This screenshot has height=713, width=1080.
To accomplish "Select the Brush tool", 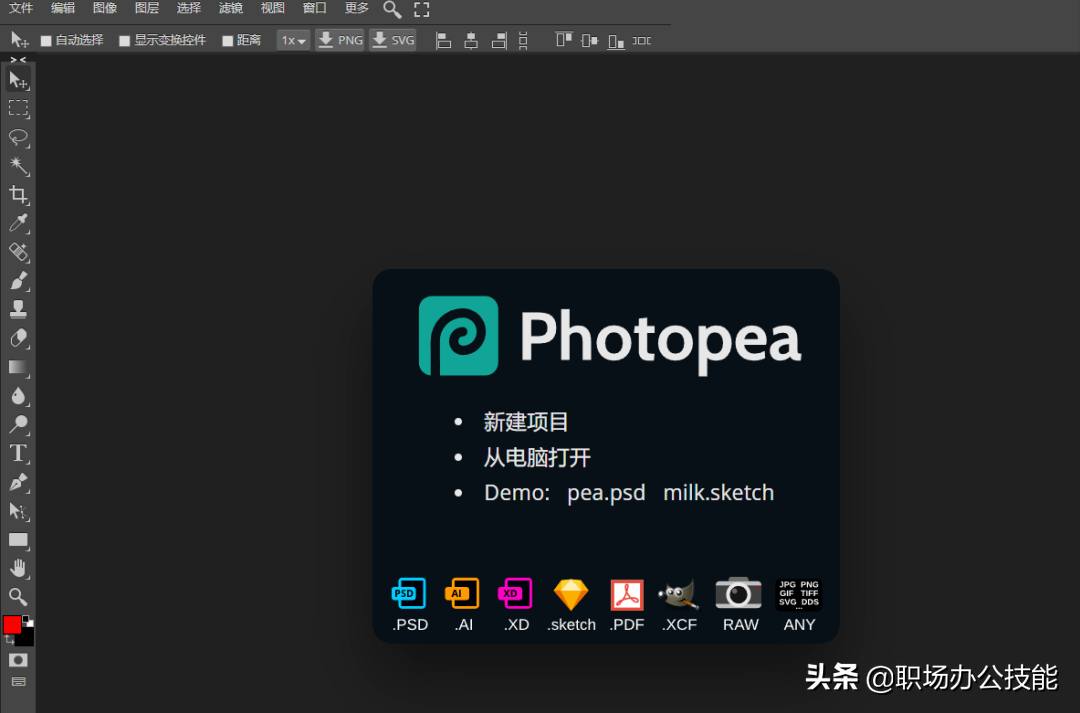I will tap(18, 281).
